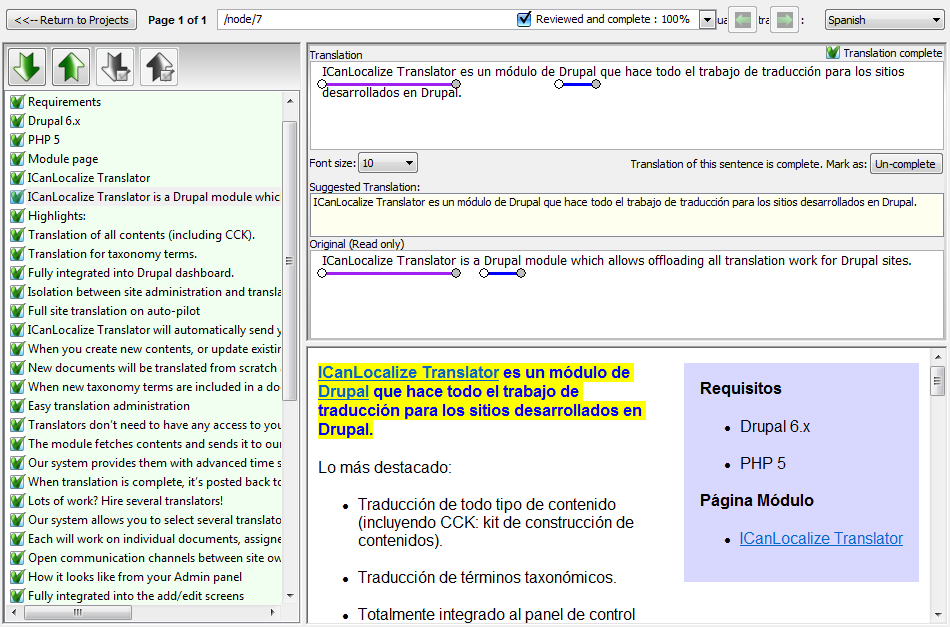Click the Translation complete check icon
Image resolution: width=950 pixels, height=627 pixels.
click(x=833, y=53)
